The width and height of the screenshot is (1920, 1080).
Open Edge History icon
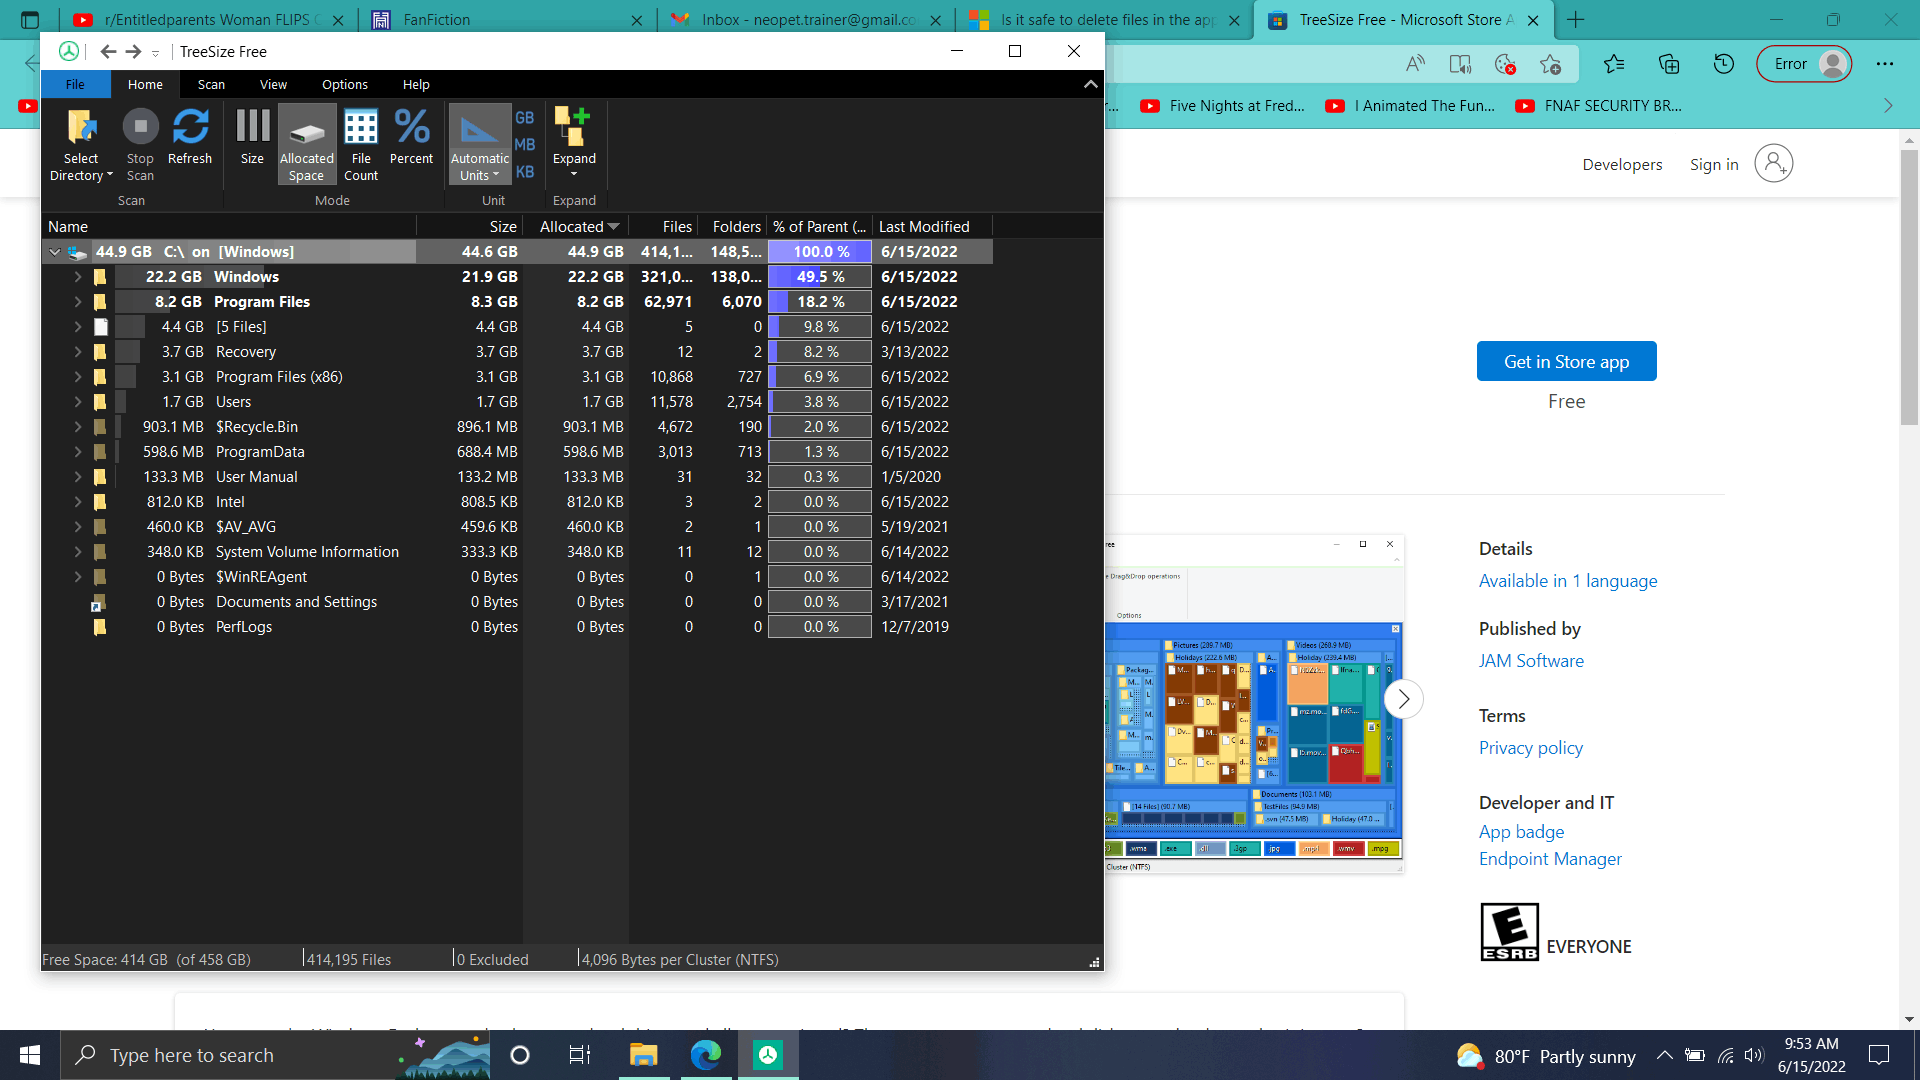tap(1723, 64)
